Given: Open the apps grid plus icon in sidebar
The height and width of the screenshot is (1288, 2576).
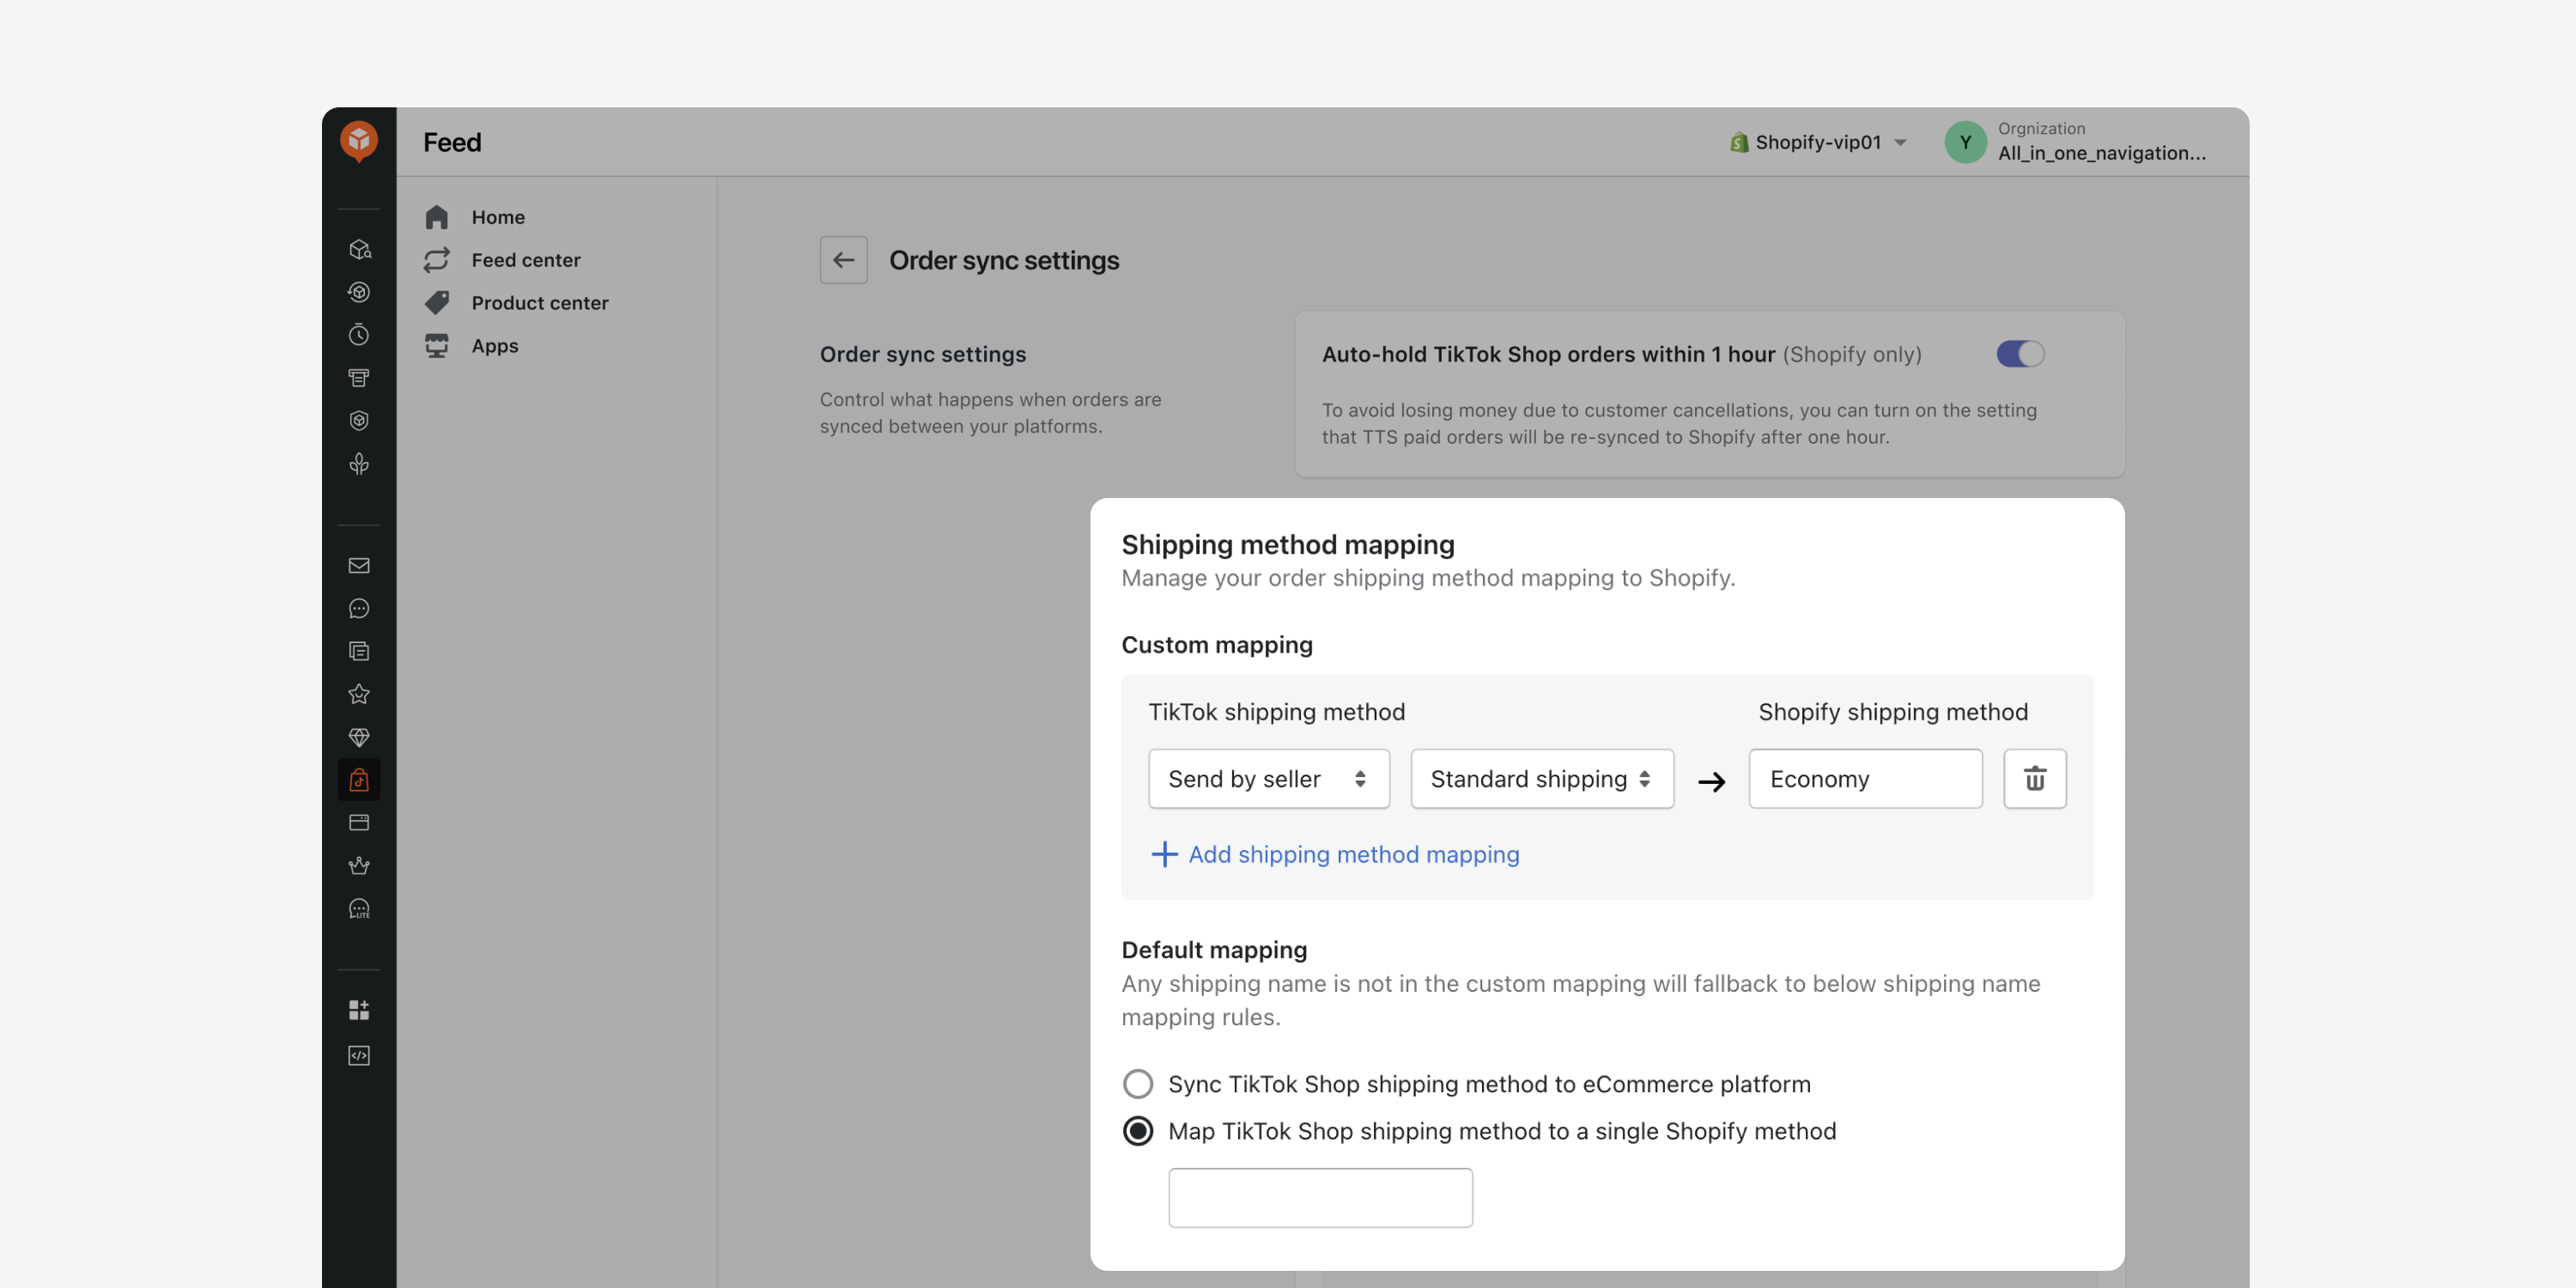Looking at the screenshot, I should click(x=359, y=1009).
